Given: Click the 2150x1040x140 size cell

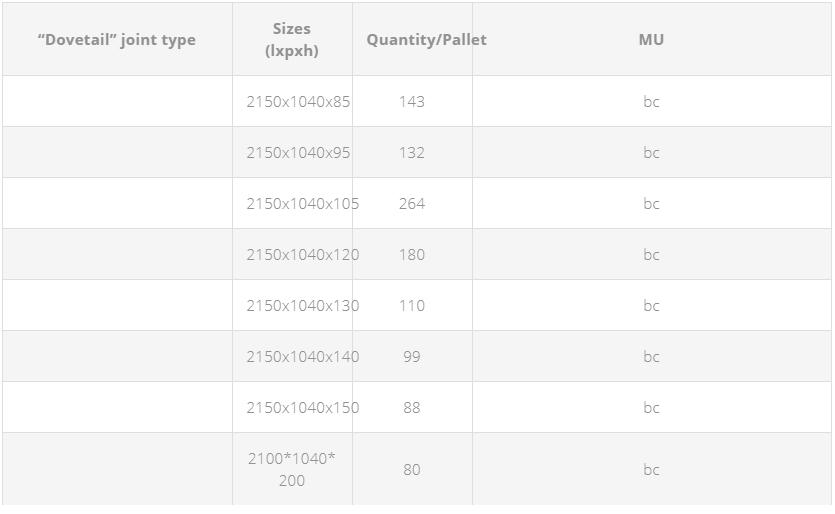Looking at the screenshot, I should (292, 356).
